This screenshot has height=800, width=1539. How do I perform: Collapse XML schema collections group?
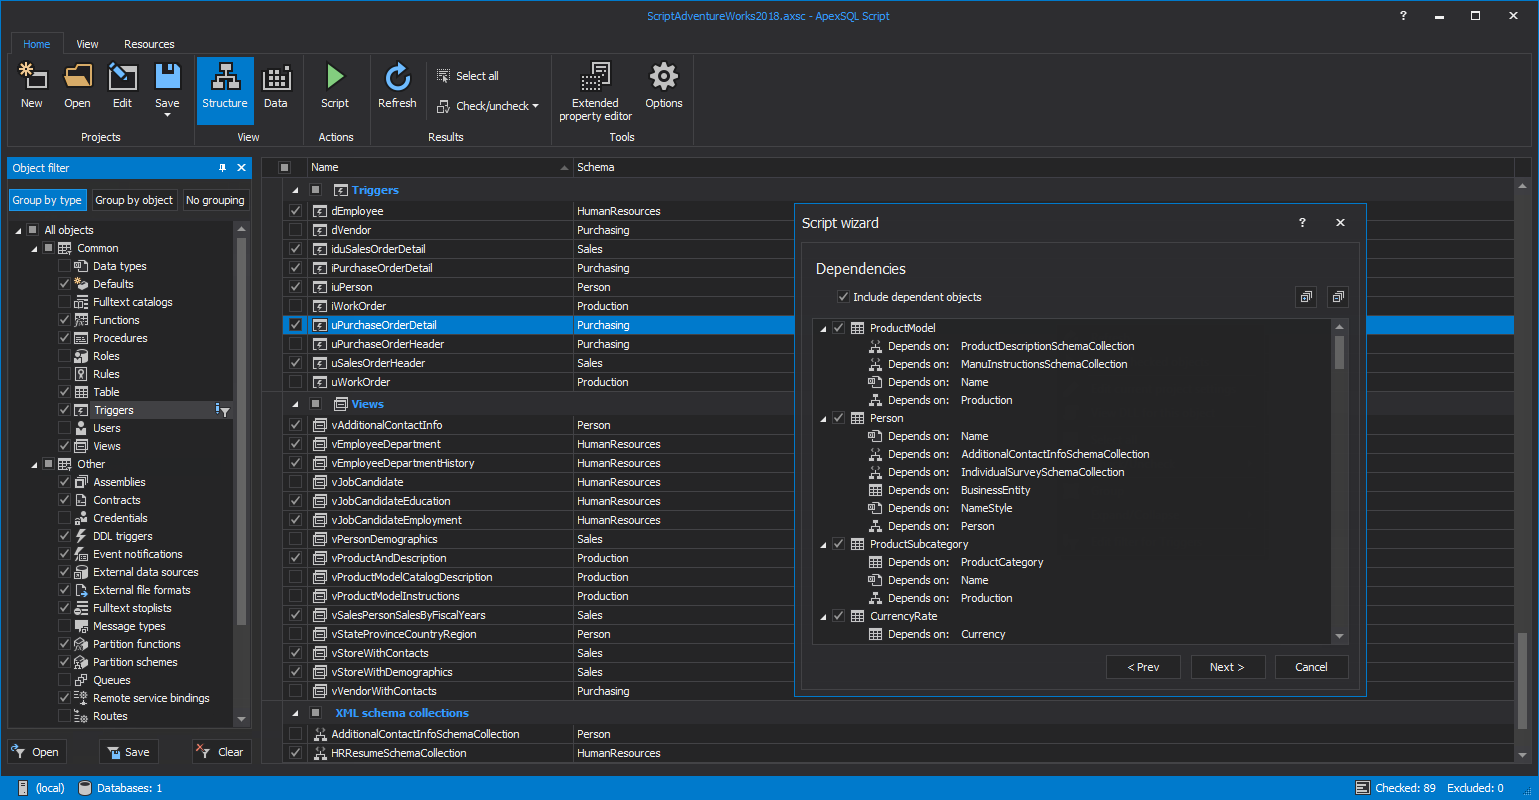coord(295,713)
